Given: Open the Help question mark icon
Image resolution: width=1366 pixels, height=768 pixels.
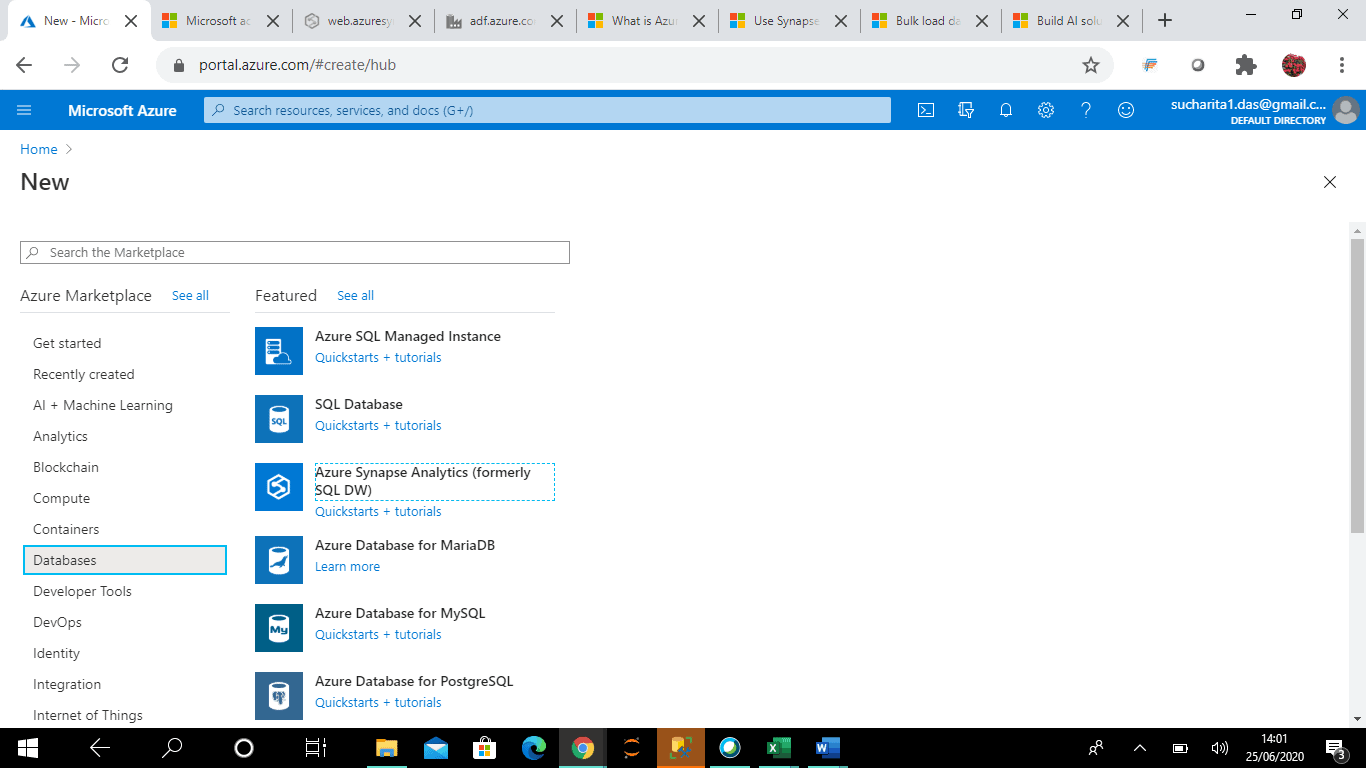Looking at the screenshot, I should [x=1086, y=110].
